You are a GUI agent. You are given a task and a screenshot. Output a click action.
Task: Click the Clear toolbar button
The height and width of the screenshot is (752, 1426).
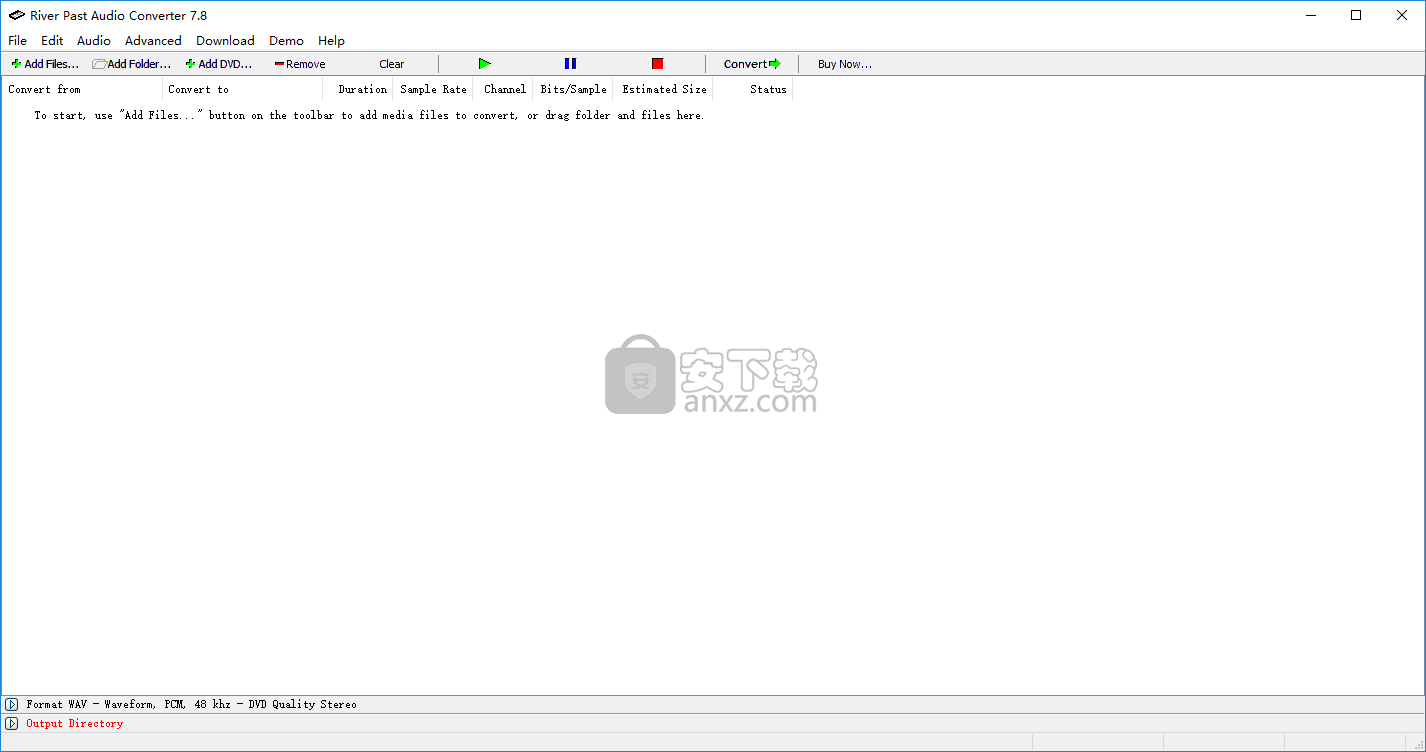pos(392,64)
